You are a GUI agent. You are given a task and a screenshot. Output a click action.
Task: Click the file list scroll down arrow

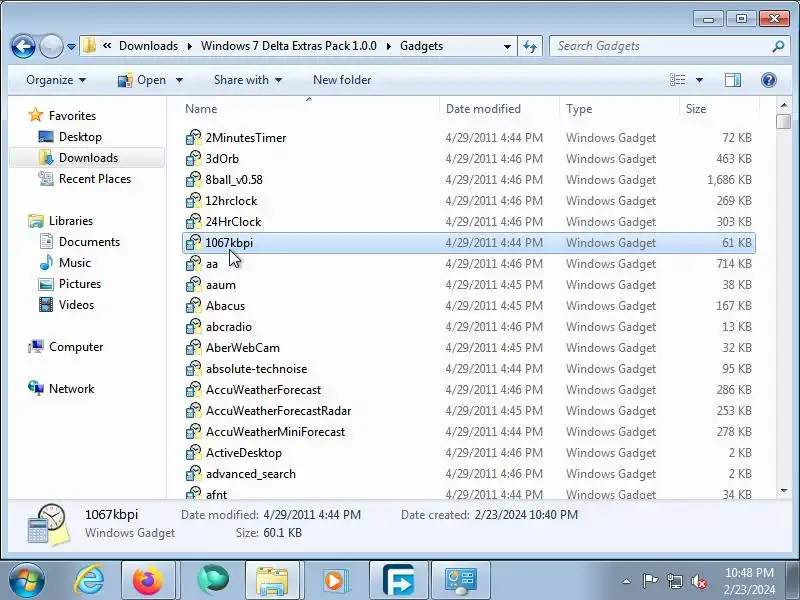(784, 491)
